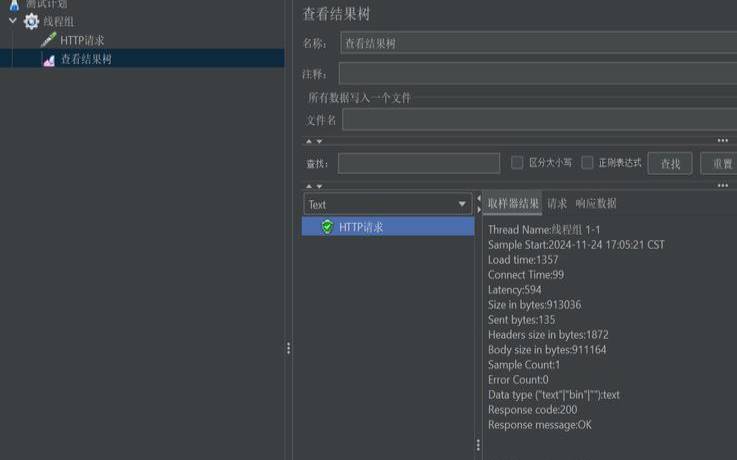Click the Sample Start timestamp line
Screen dimensions: 737x460
tap(576, 245)
